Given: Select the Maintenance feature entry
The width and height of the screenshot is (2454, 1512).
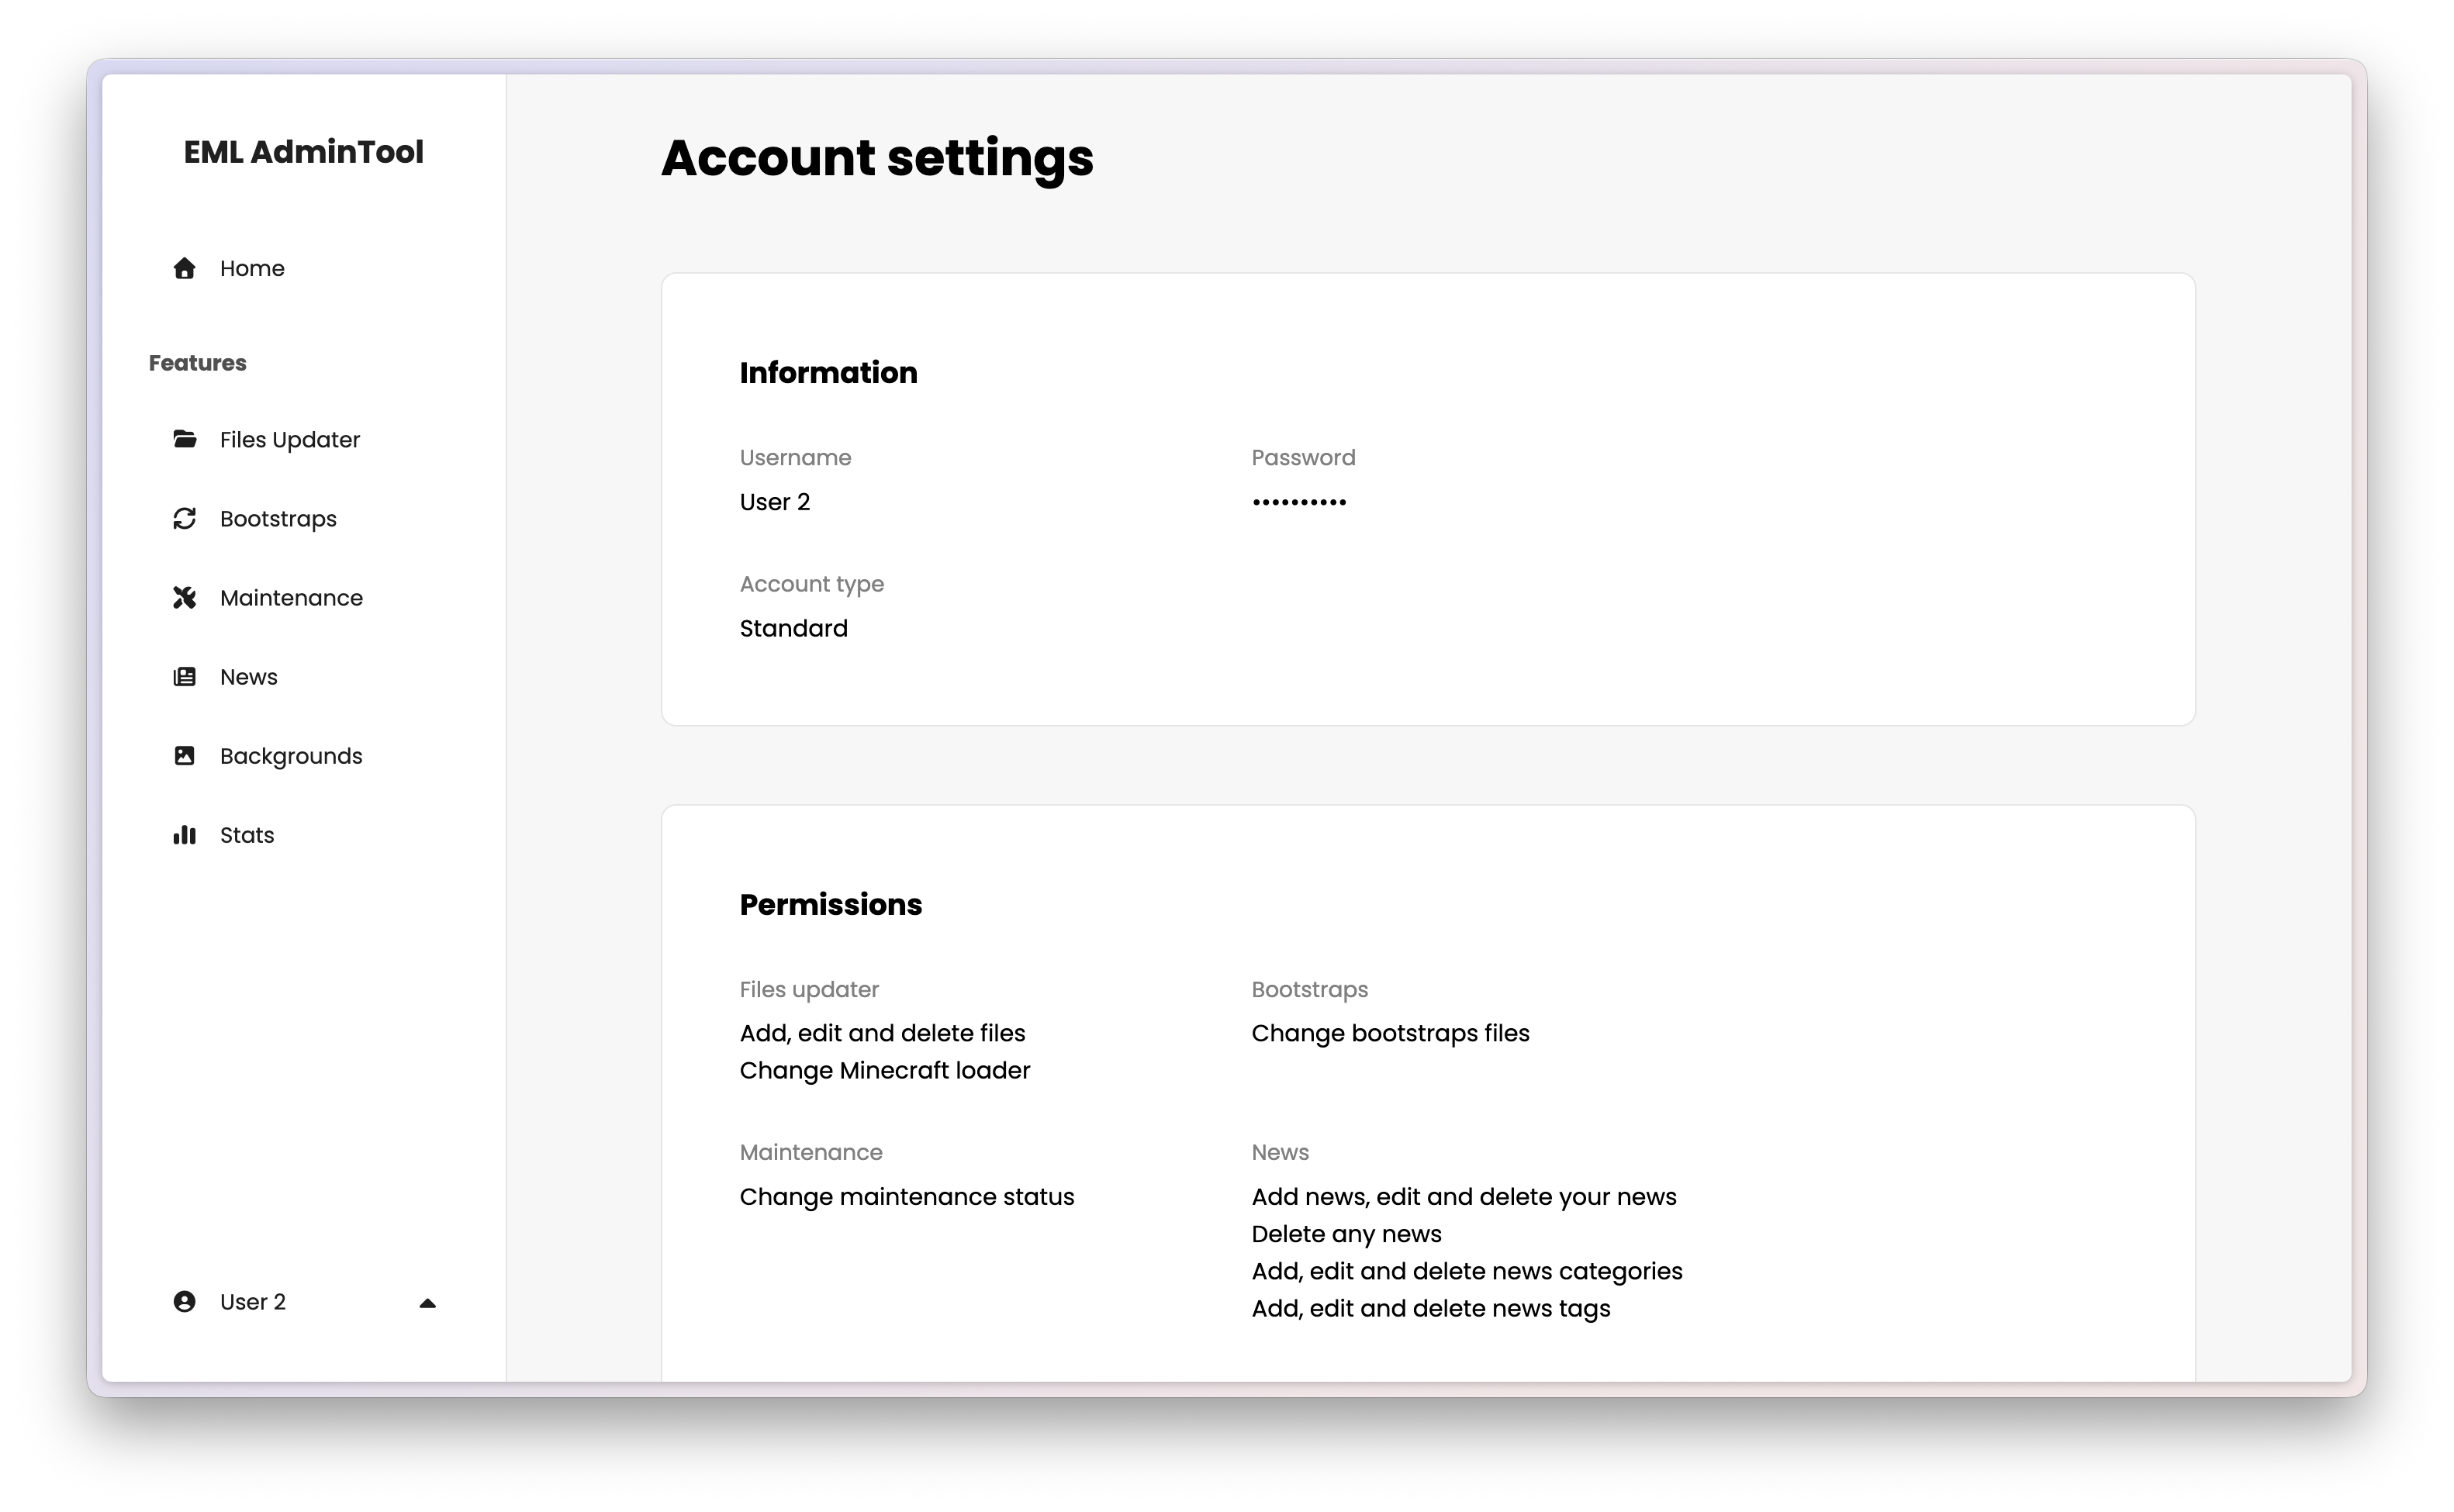Looking at the screenshot, I should pyautogui.click(x=292, y=597).
